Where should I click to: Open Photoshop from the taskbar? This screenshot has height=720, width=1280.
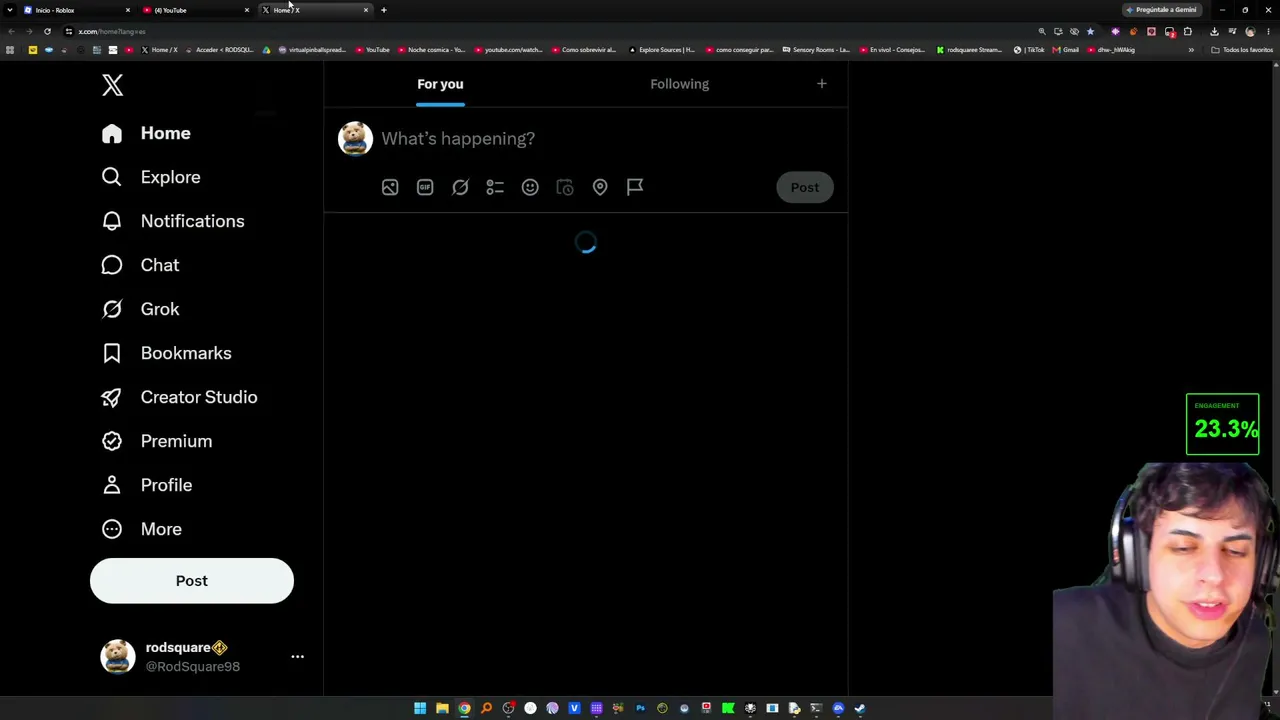click(x=640, y=708)
